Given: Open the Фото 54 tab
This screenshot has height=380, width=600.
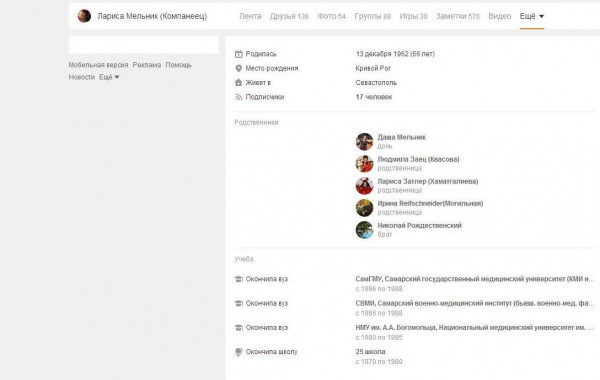Looking at the screenshot, I should [331, 16].
